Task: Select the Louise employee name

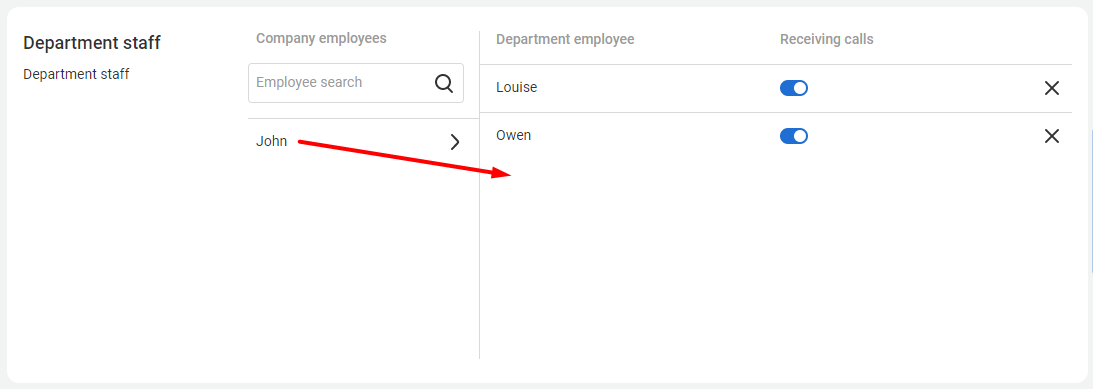Action: [x=517, y=88]
